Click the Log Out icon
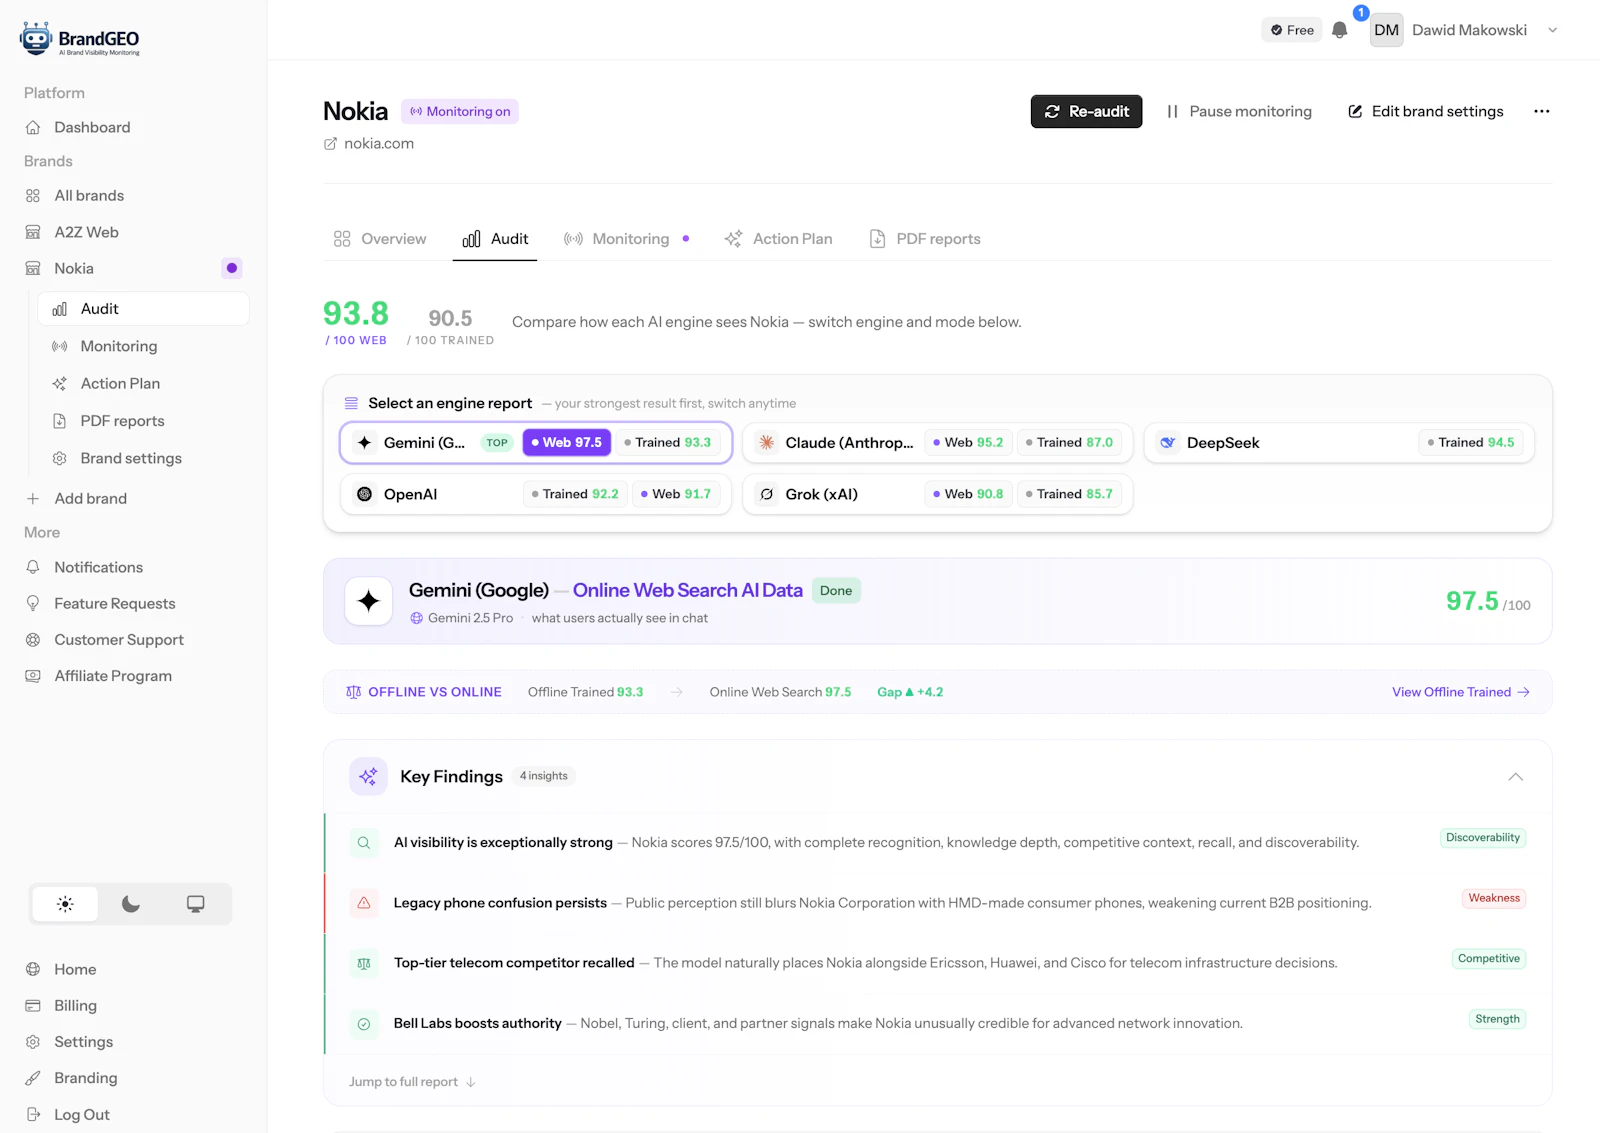1600x1133 pixels. click(x=33, y=1114)
